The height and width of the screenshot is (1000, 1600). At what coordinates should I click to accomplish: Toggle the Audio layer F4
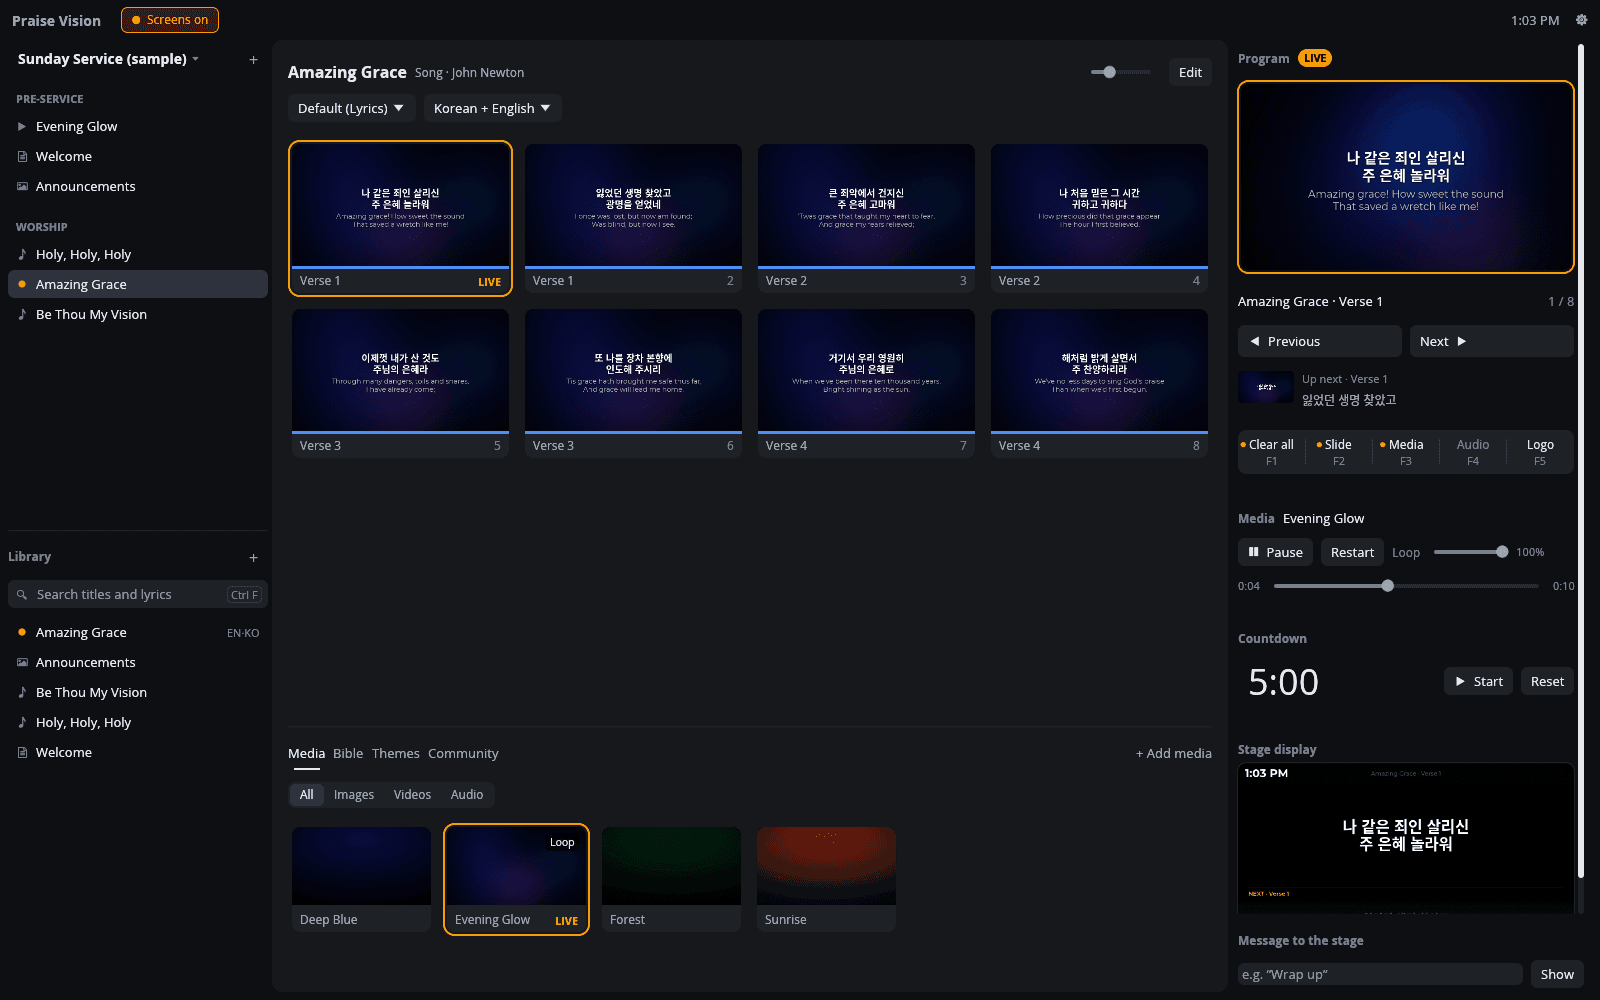tap(1472, 452)
